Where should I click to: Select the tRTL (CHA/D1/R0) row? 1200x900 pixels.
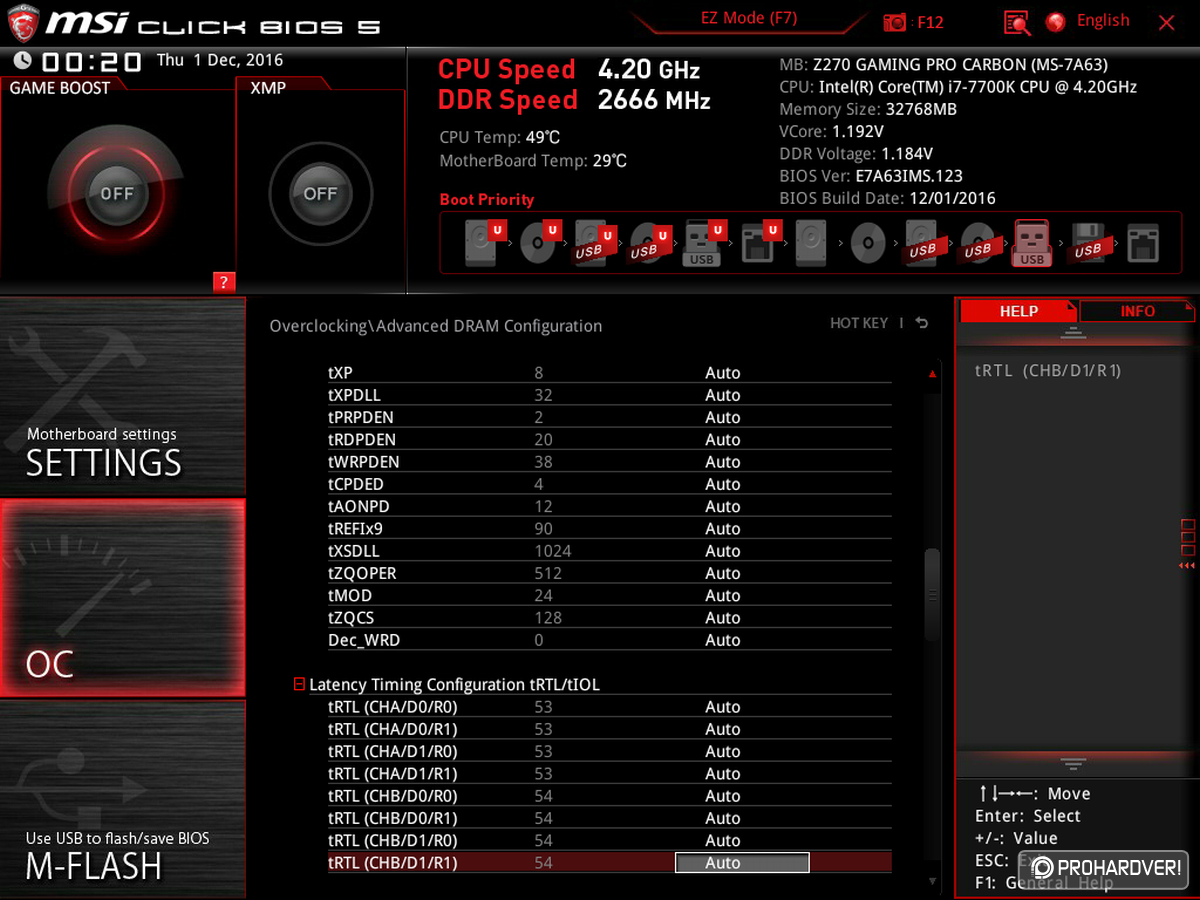(x=609, y=752)
